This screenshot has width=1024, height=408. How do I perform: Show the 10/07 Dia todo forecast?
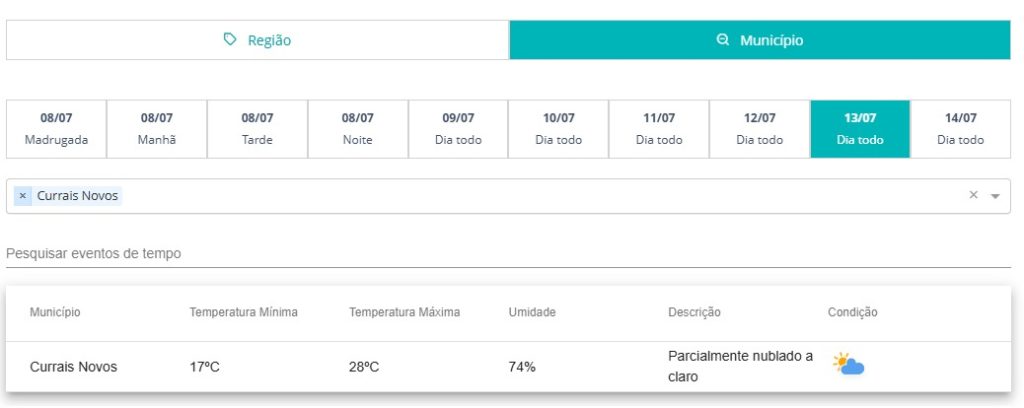click(x=558, y=129)
